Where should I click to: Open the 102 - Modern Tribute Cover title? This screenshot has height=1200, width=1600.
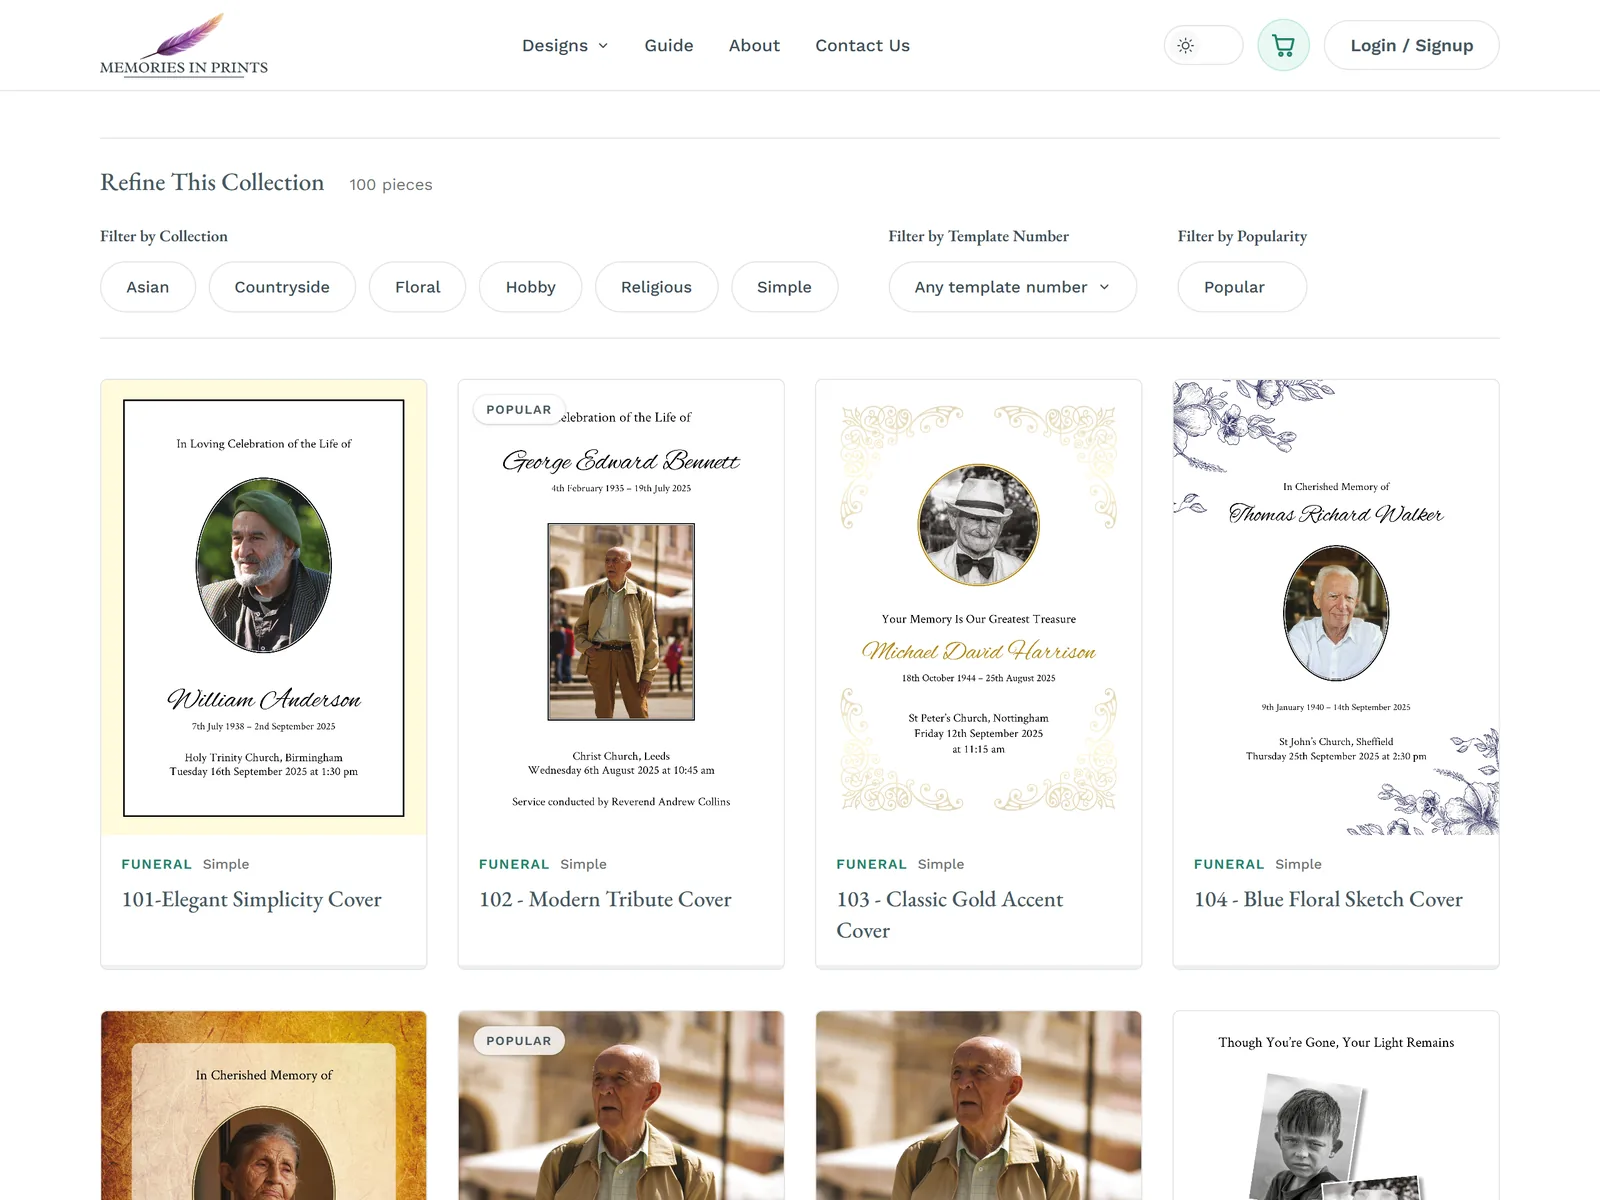click(605, 899)
